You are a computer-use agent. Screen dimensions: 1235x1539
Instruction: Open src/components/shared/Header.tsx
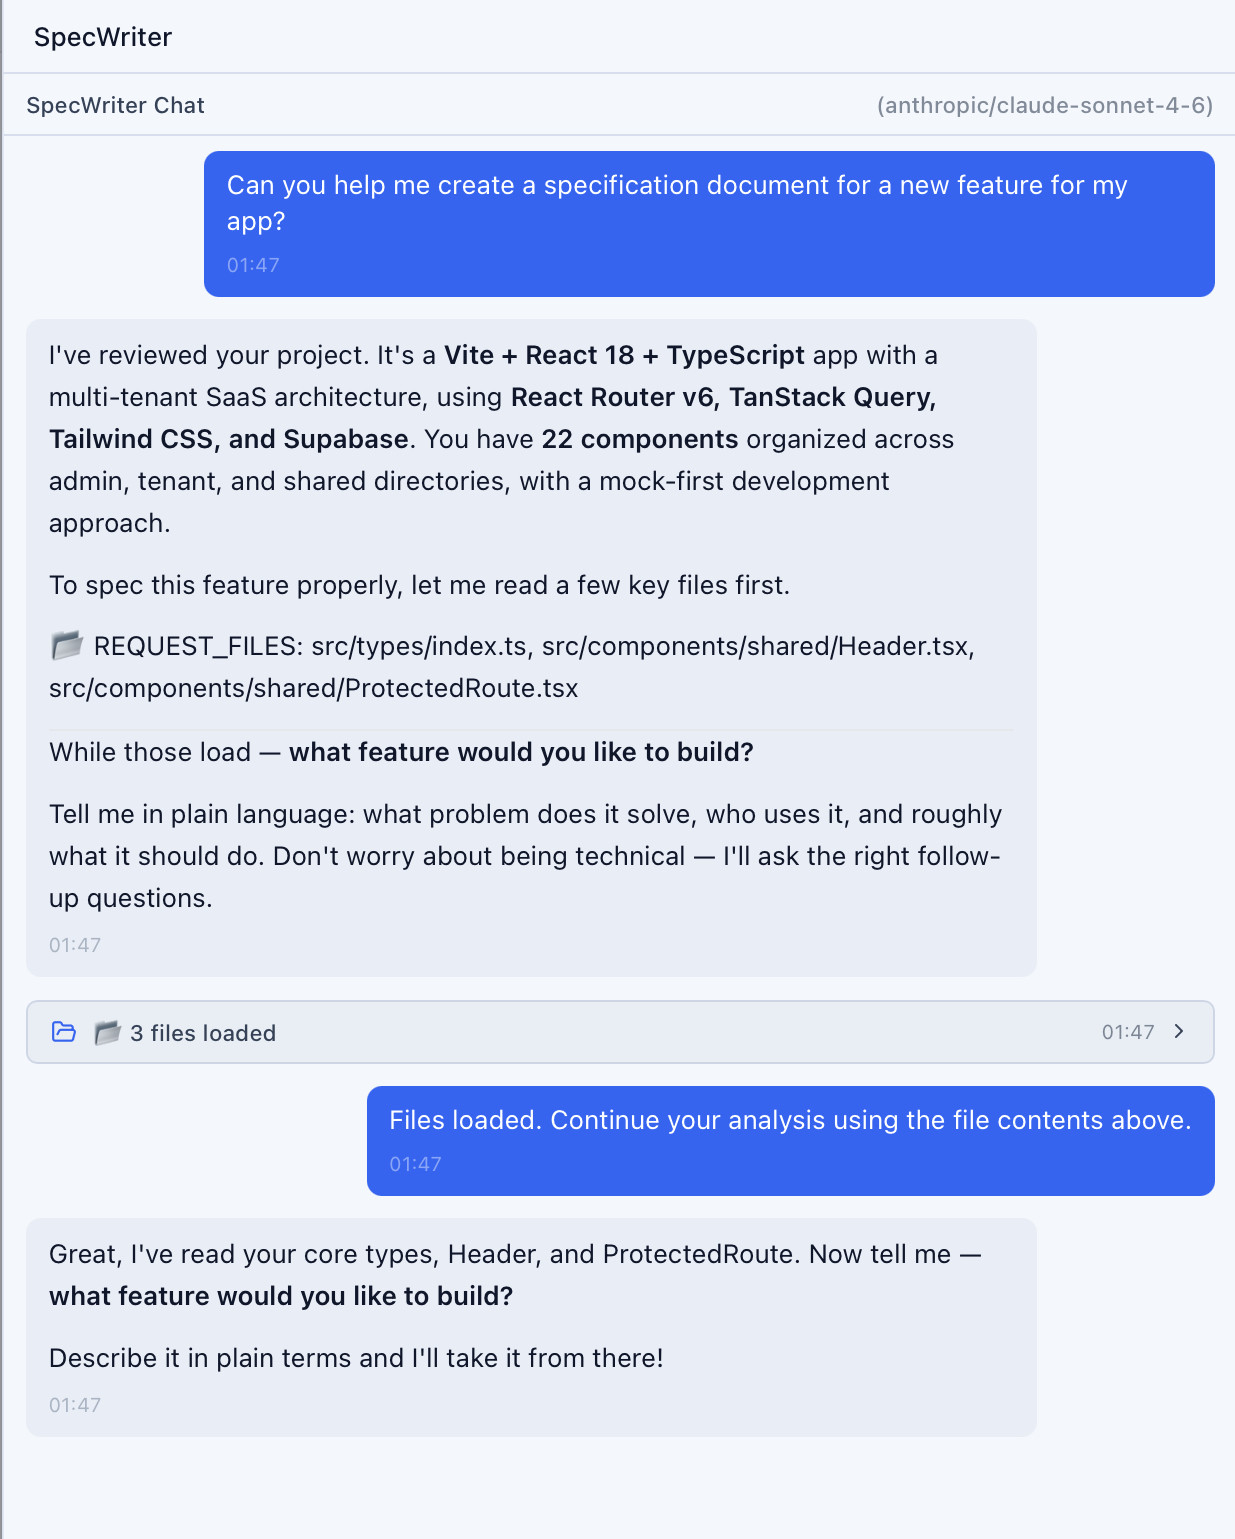758,646
